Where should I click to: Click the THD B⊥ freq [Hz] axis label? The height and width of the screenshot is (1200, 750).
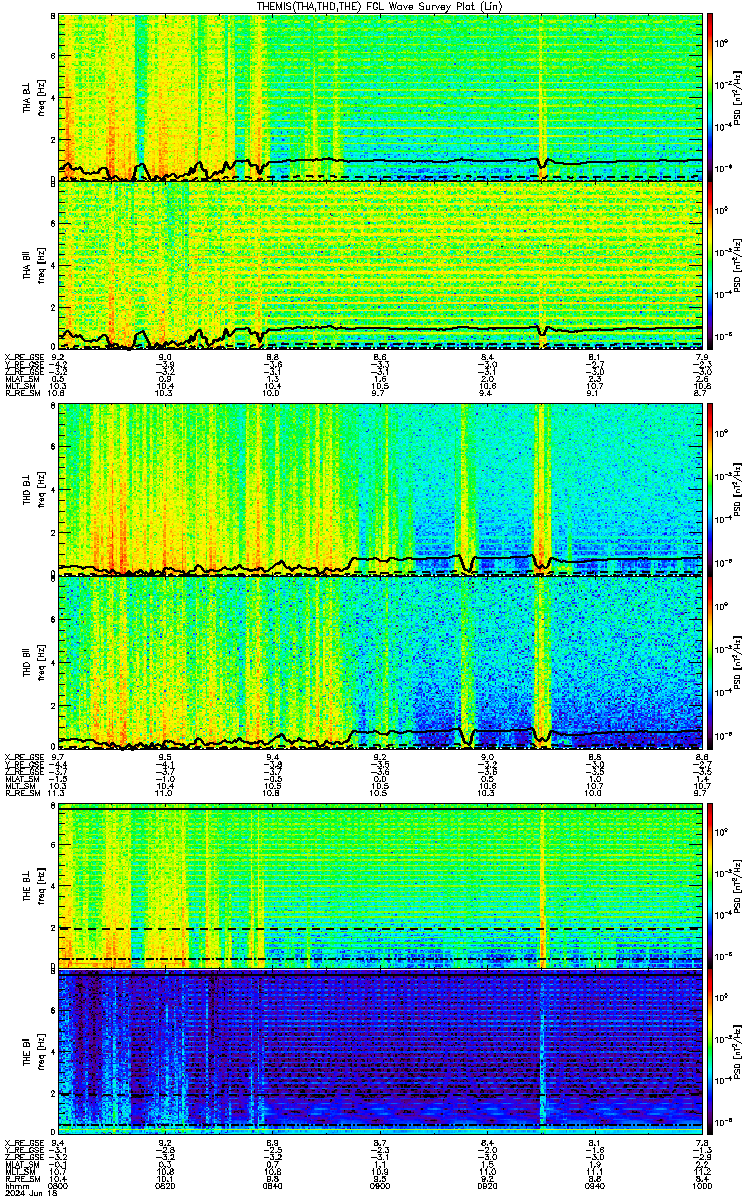point(32,489)
